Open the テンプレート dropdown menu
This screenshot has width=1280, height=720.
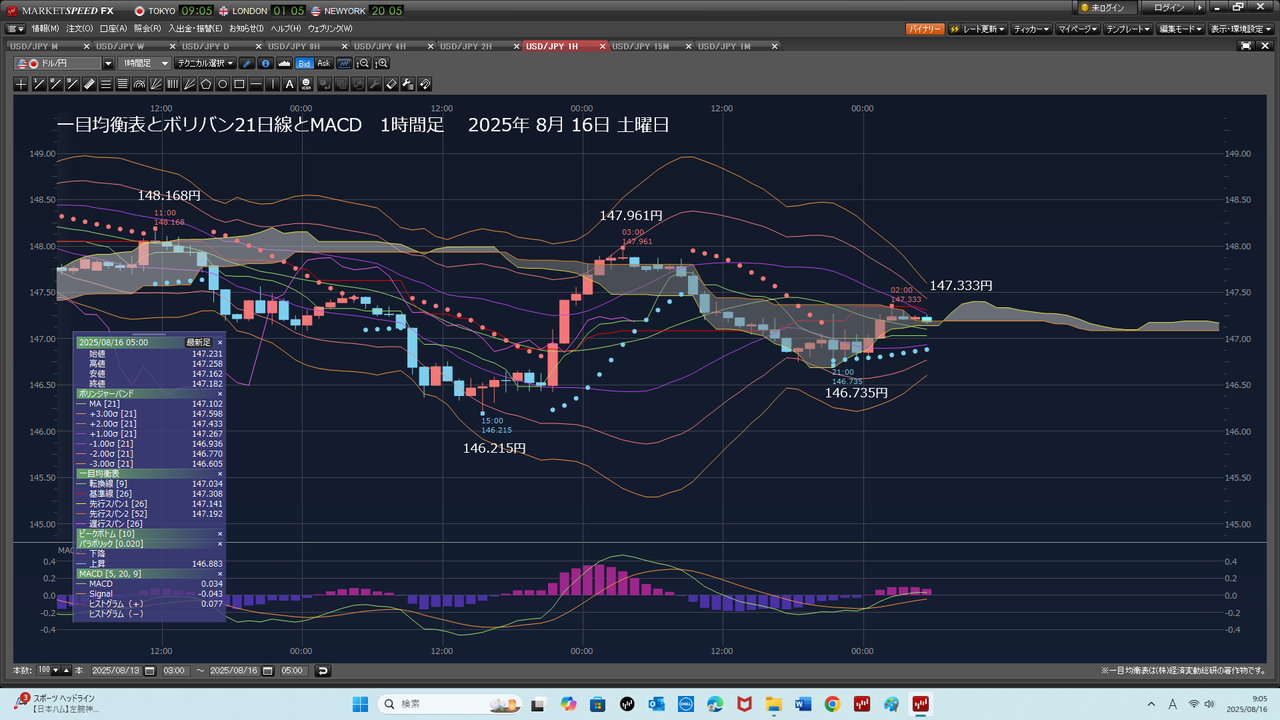click(x=1130, y=29)
